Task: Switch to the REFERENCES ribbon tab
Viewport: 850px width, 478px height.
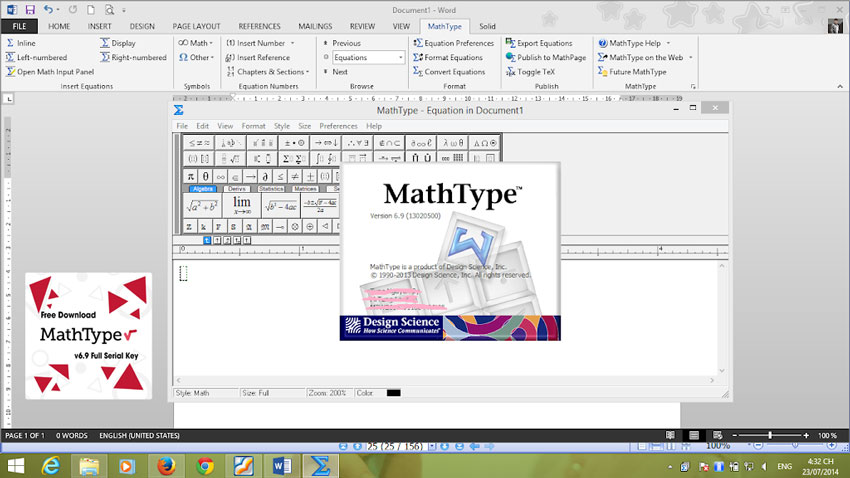Action: coord(259,26)
